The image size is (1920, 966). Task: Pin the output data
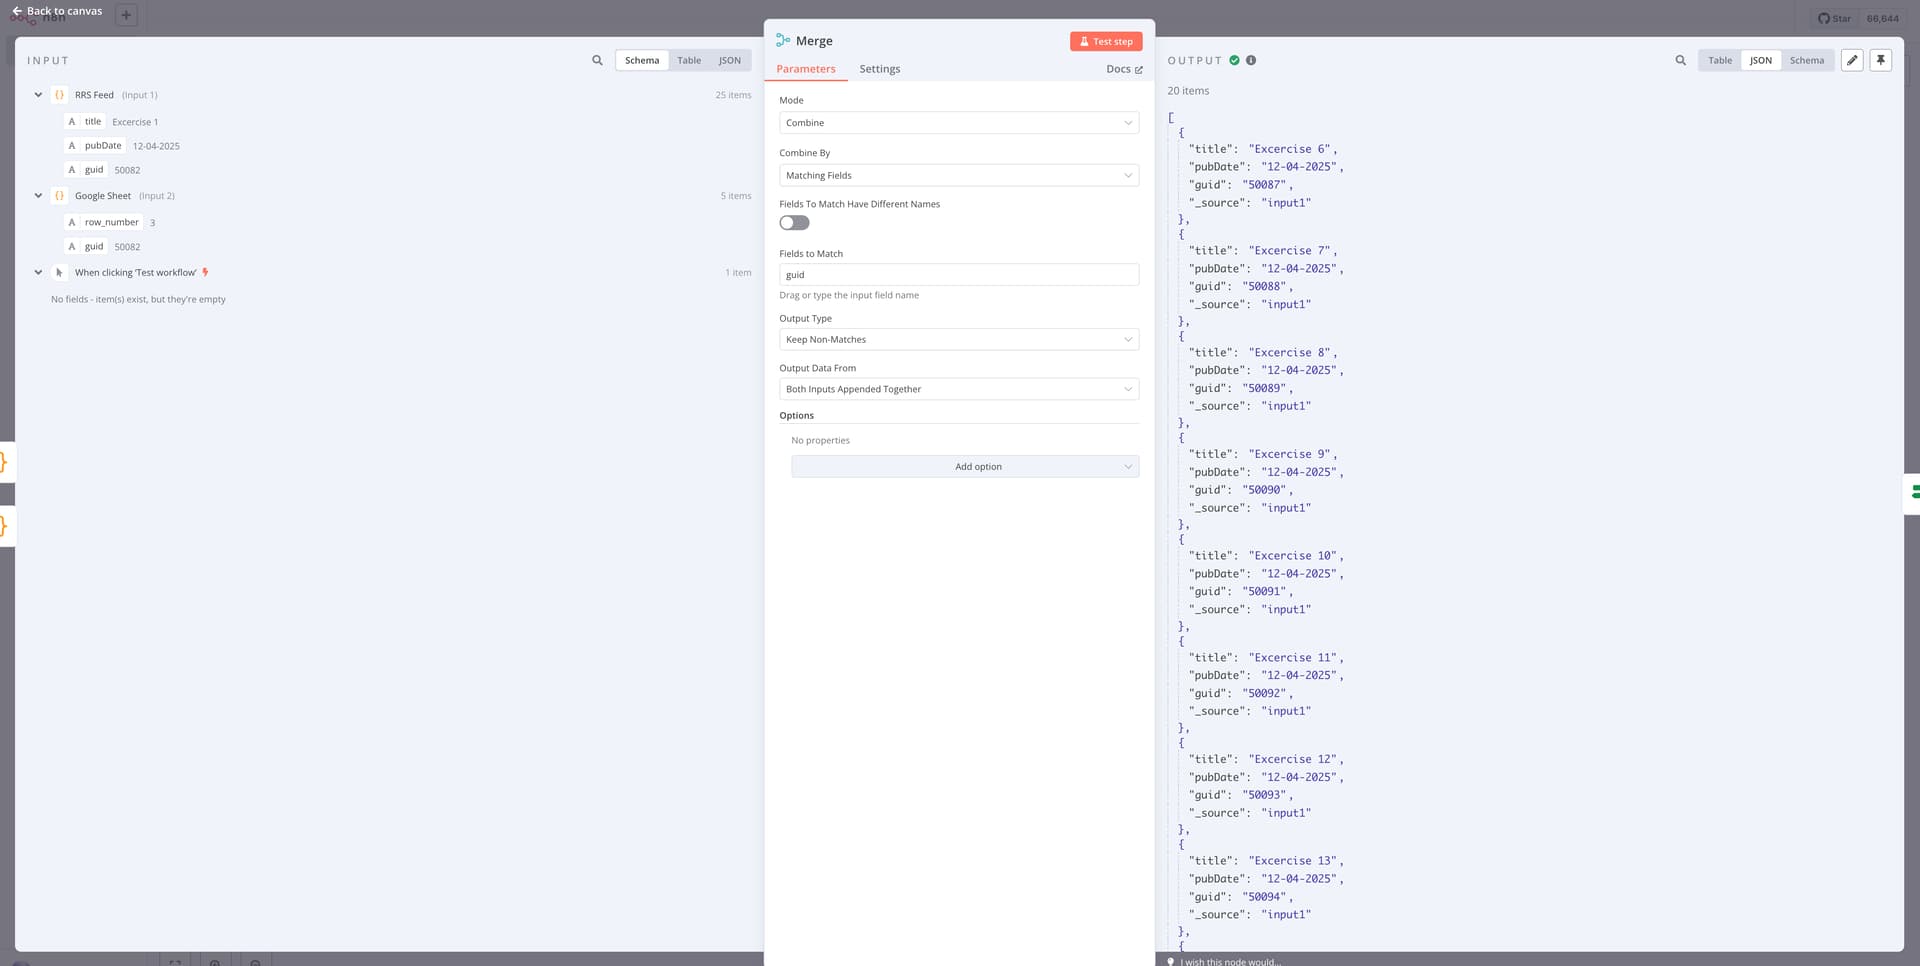point(1881,60)
